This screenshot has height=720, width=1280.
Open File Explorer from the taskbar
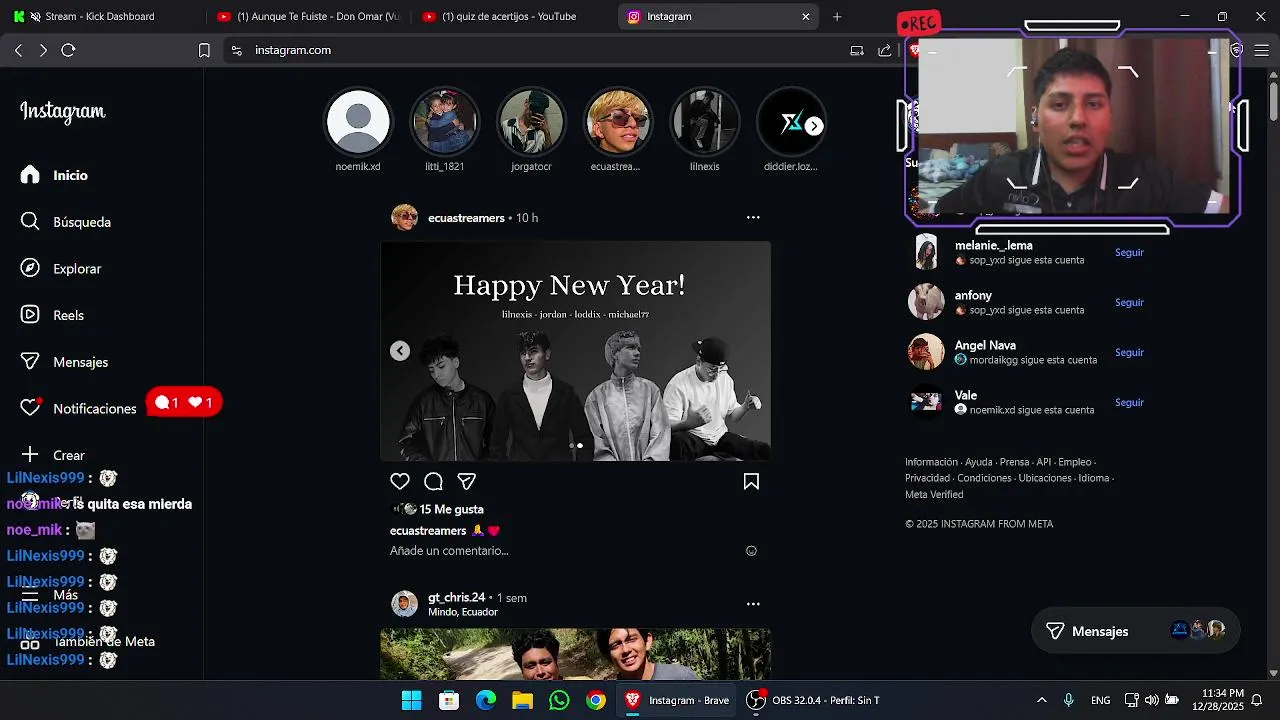point(522,700)
